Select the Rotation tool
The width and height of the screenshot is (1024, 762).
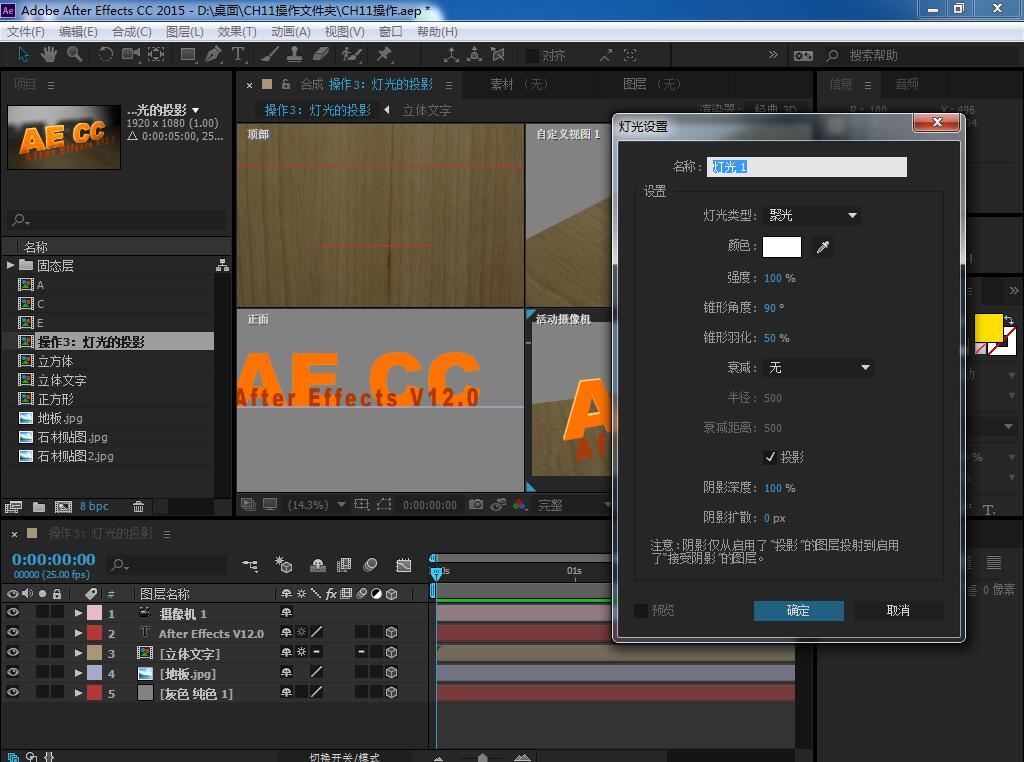click(x=105, y=55)
